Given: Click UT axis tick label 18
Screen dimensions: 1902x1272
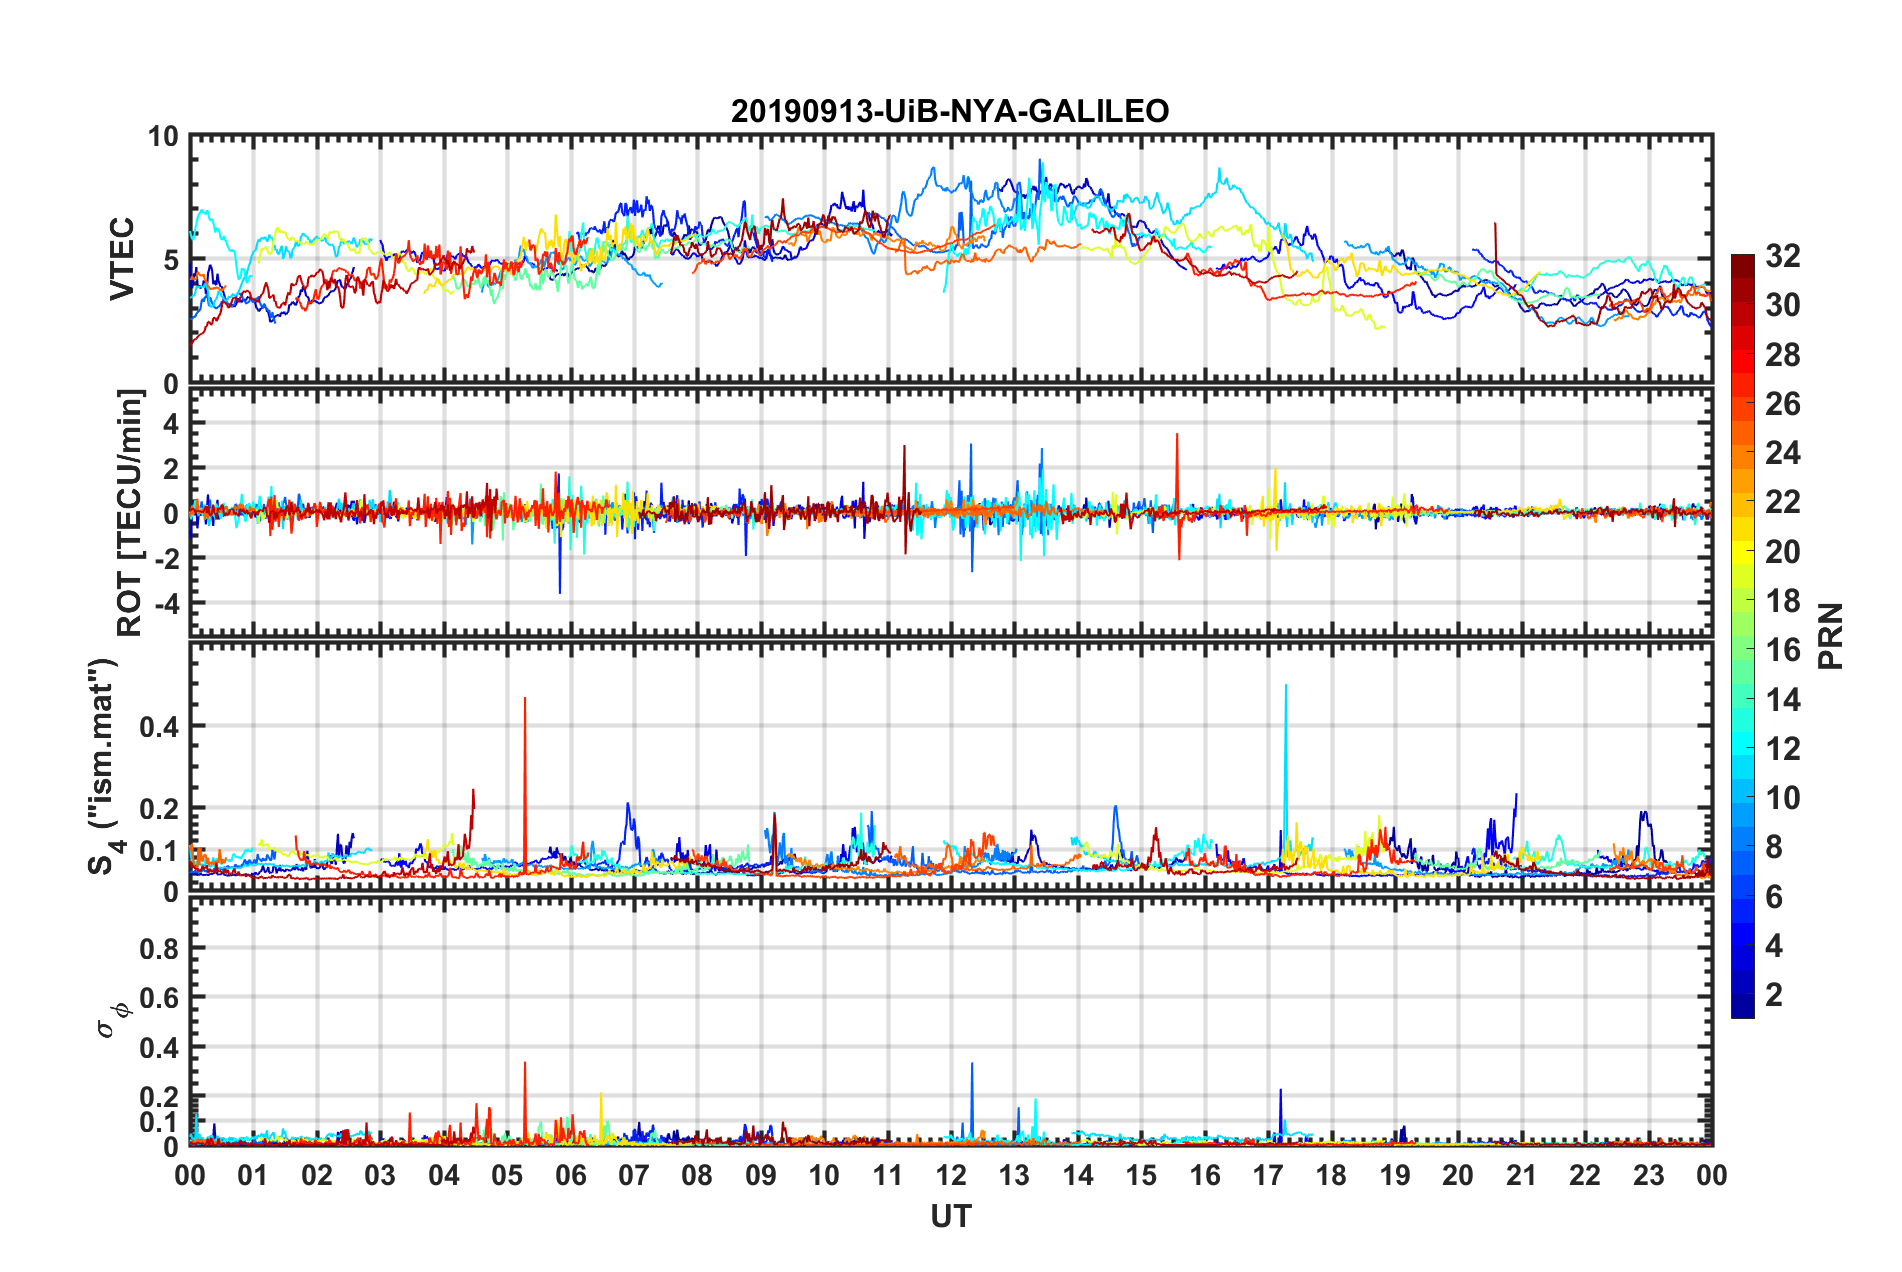Looking at the screenshot, I should tap(1331, 1175).
